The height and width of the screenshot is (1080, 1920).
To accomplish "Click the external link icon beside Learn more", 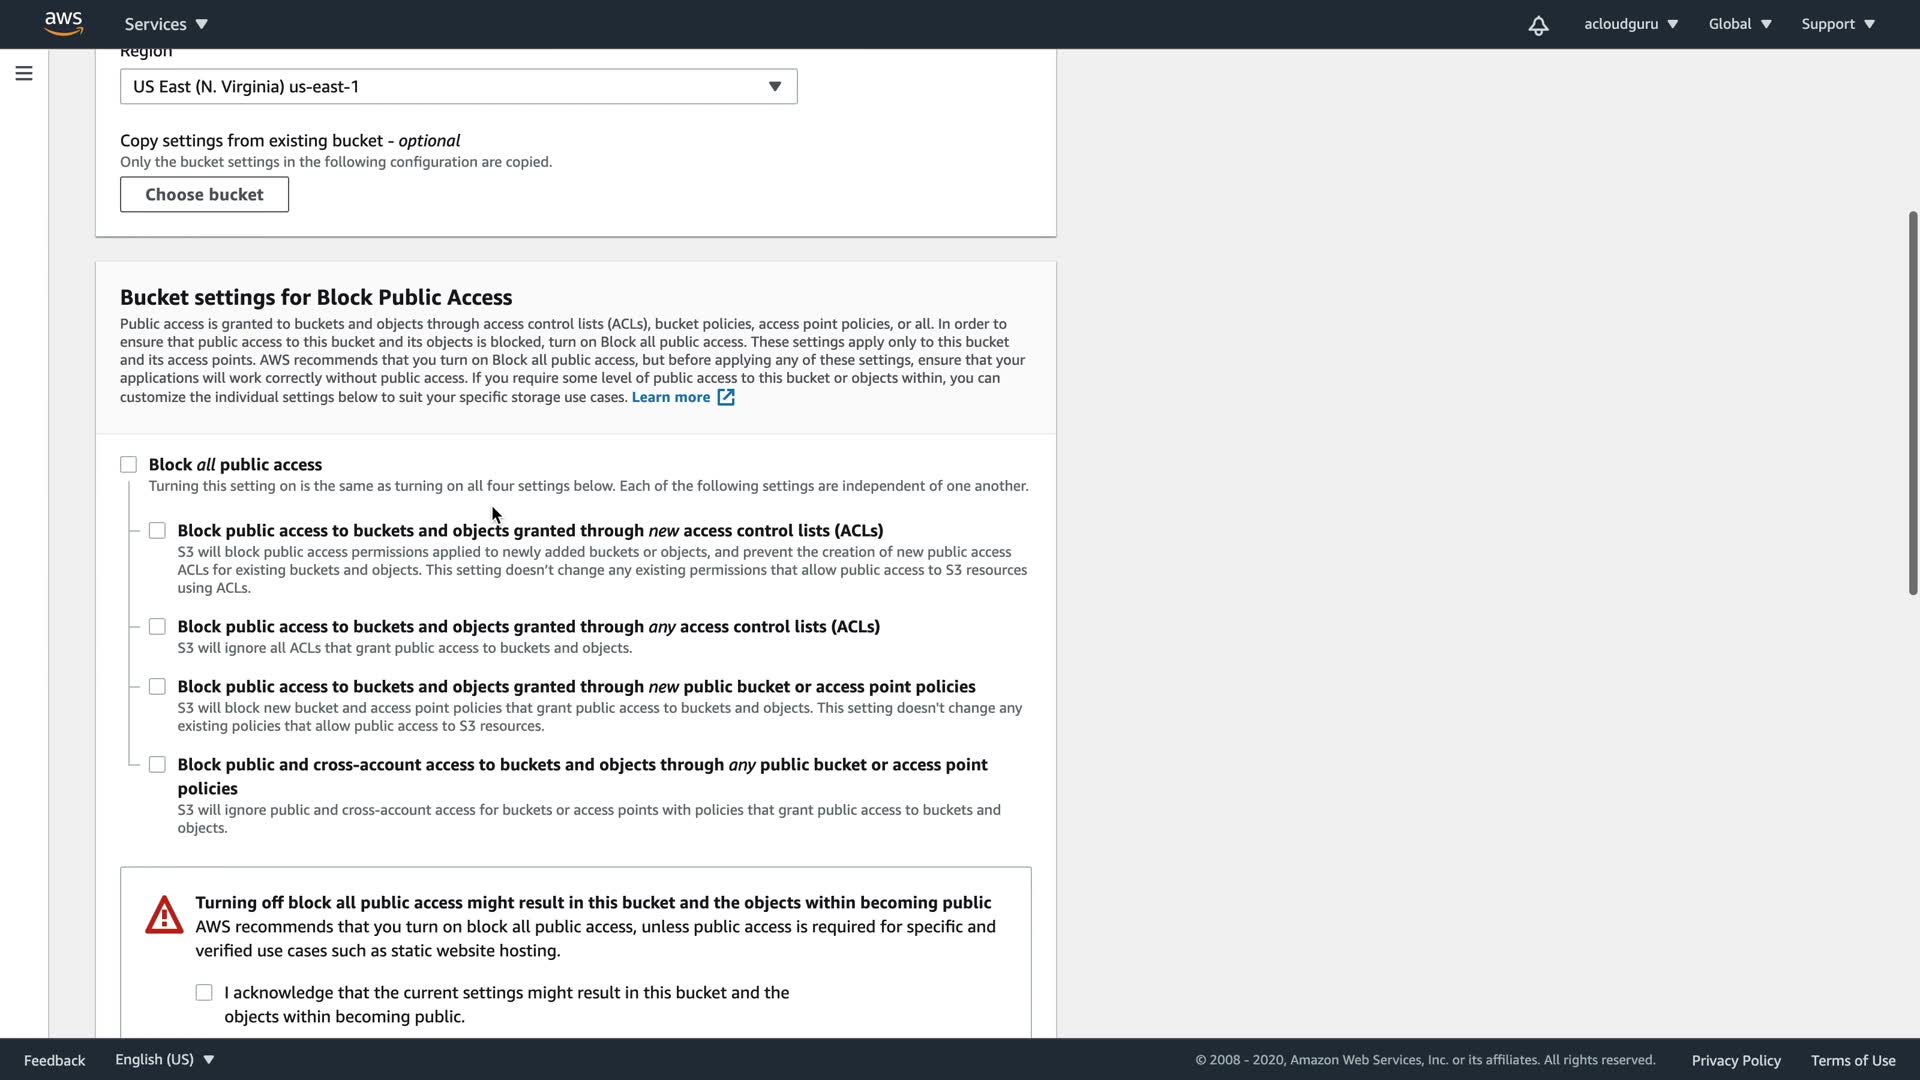I will (726, 398).
